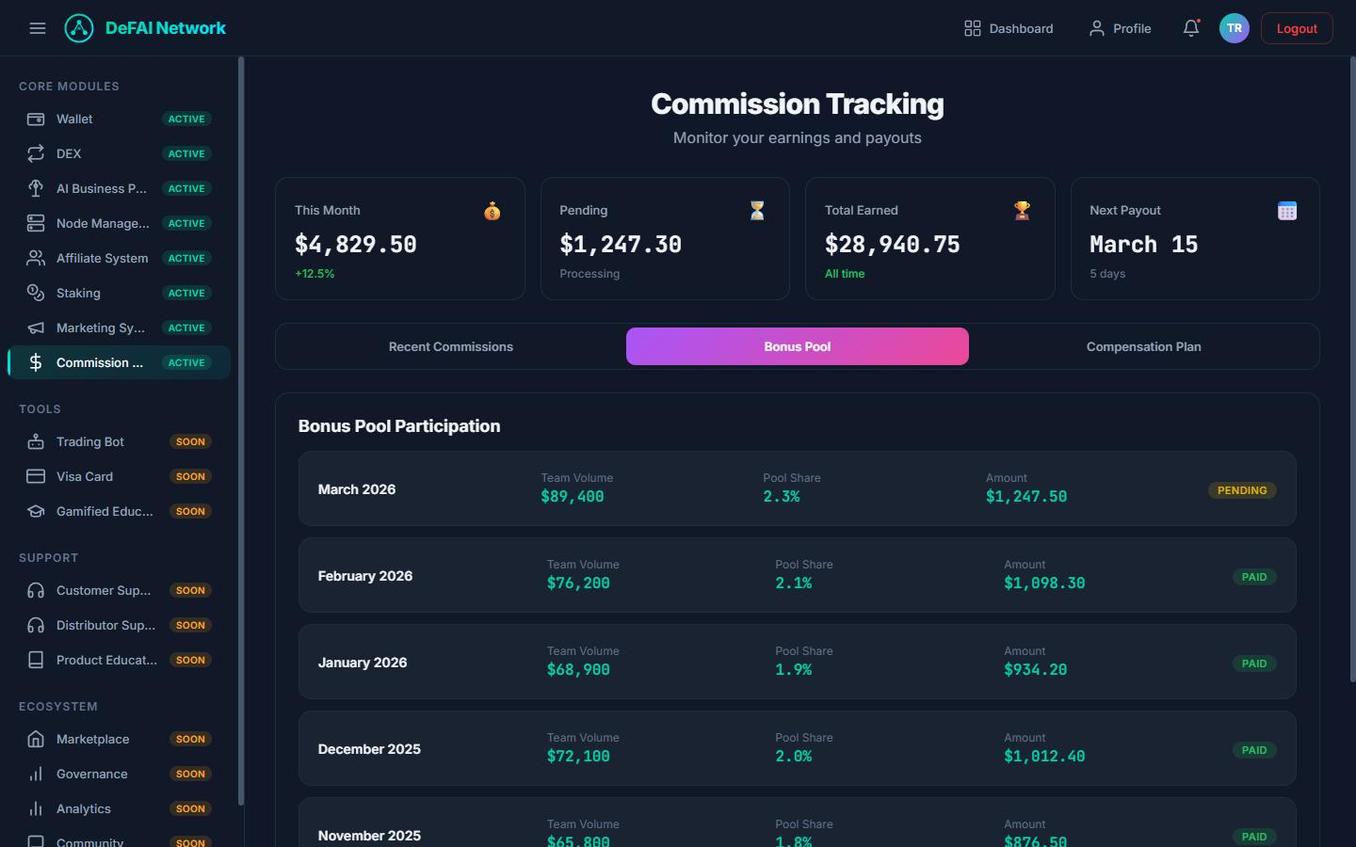
Task: Open the Compensation Plan tab
Action: coord(1144,346)
